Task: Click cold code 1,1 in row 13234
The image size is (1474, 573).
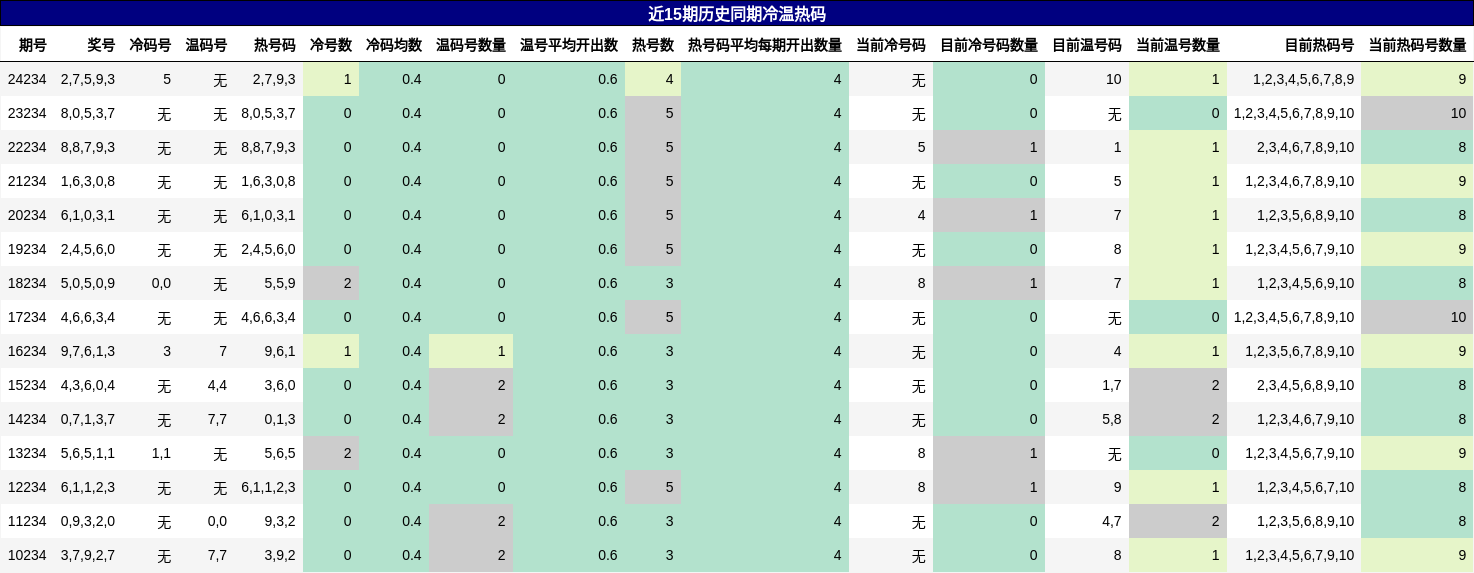Action: click(161, 453)
